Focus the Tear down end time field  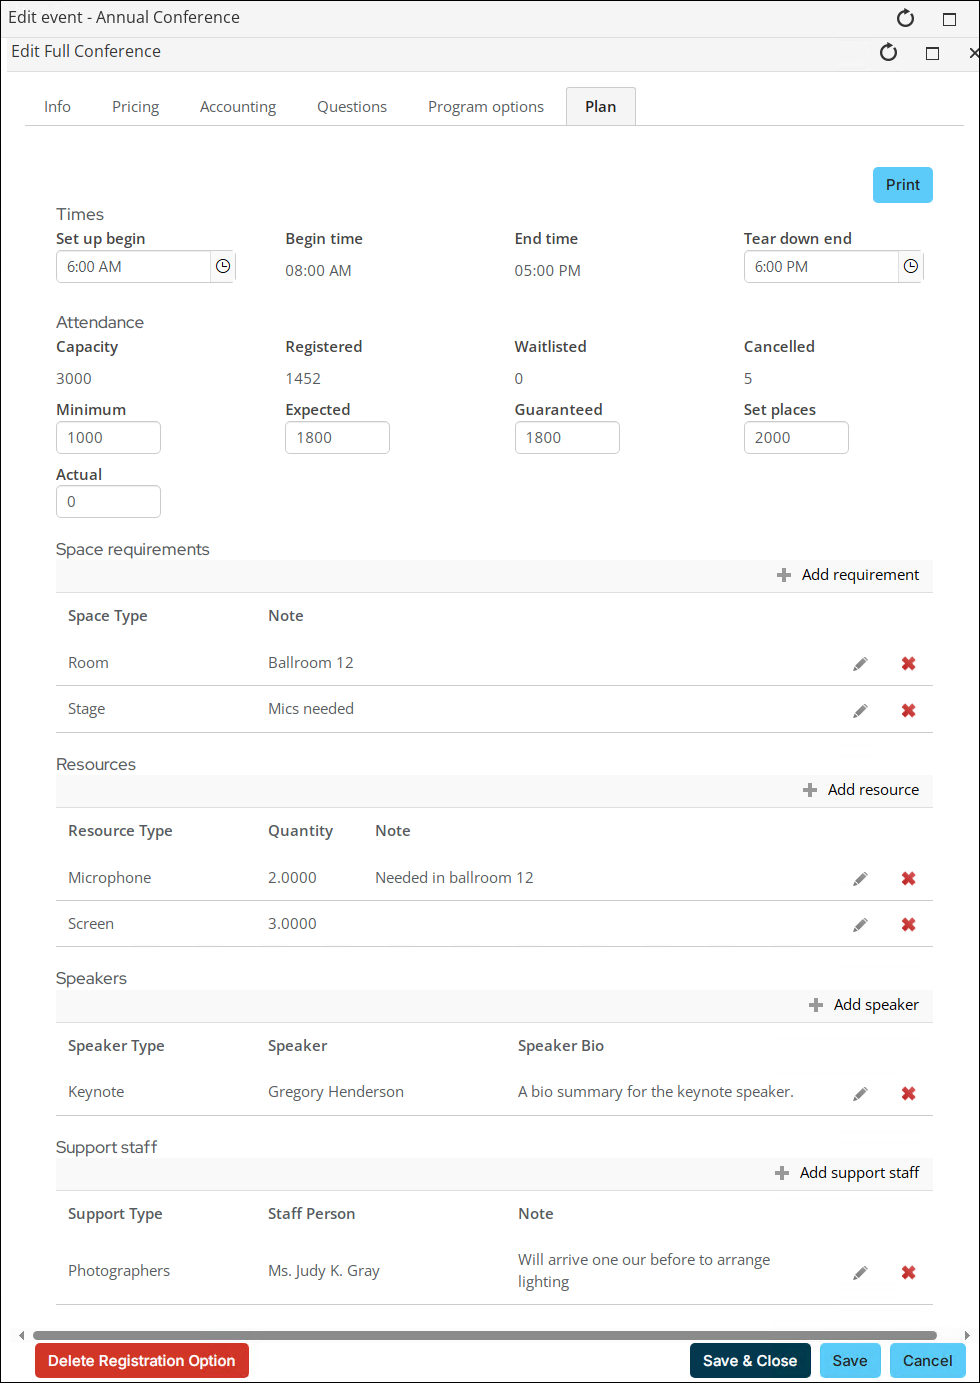(x=821, y=267)
